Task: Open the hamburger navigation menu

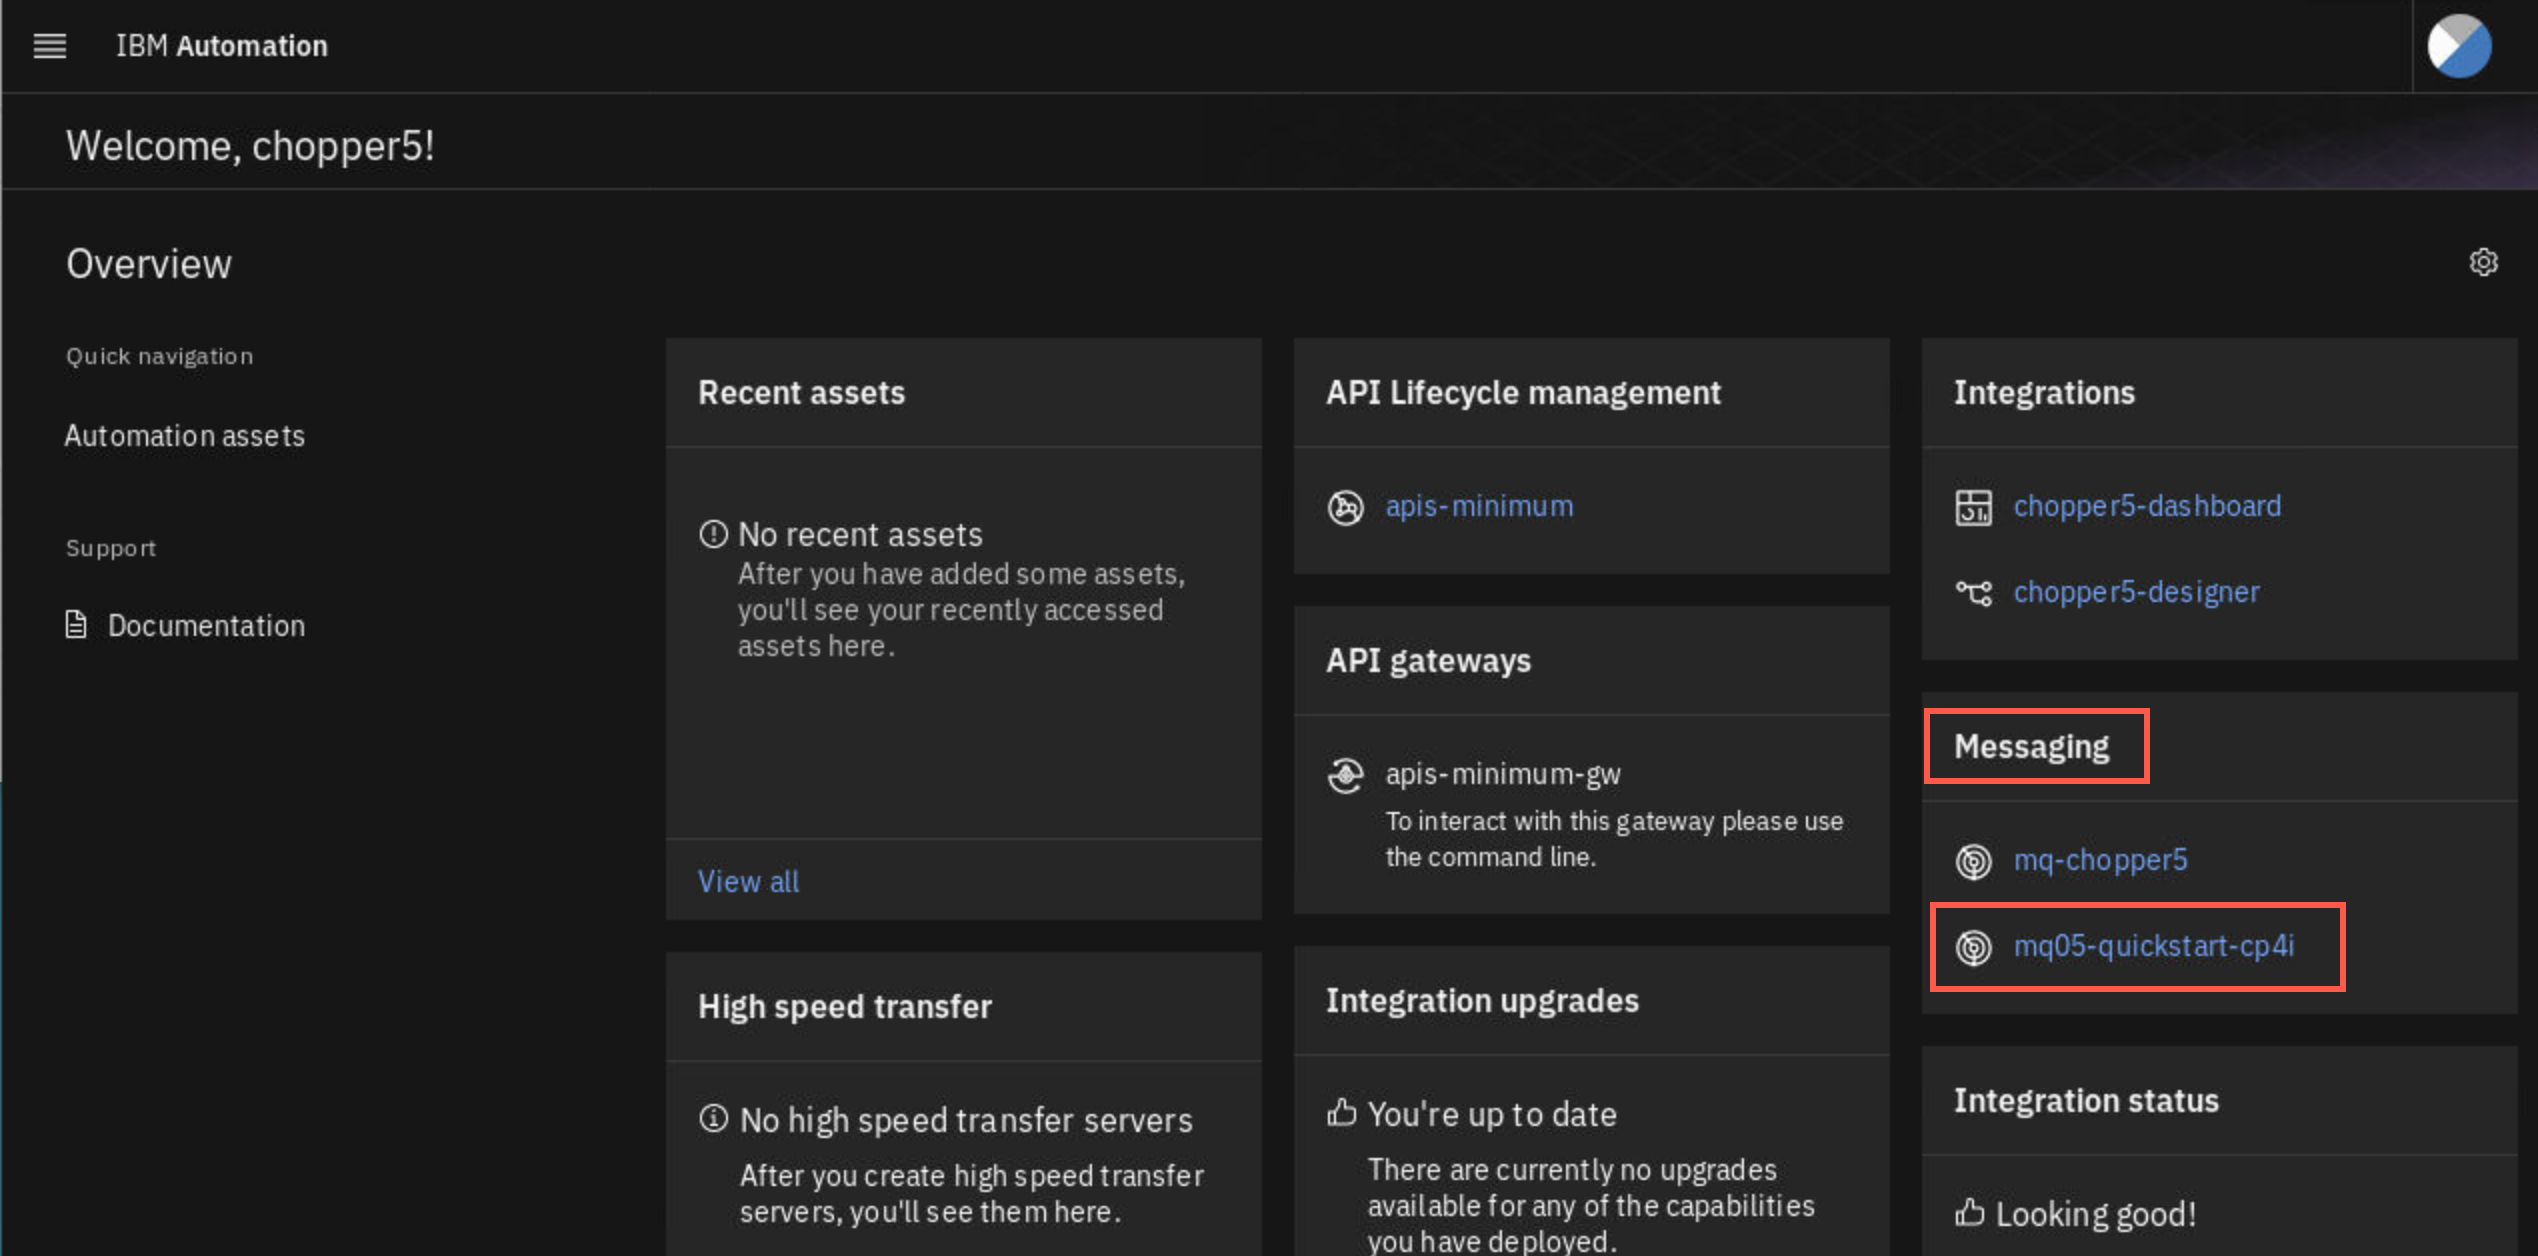Action: 49,46
